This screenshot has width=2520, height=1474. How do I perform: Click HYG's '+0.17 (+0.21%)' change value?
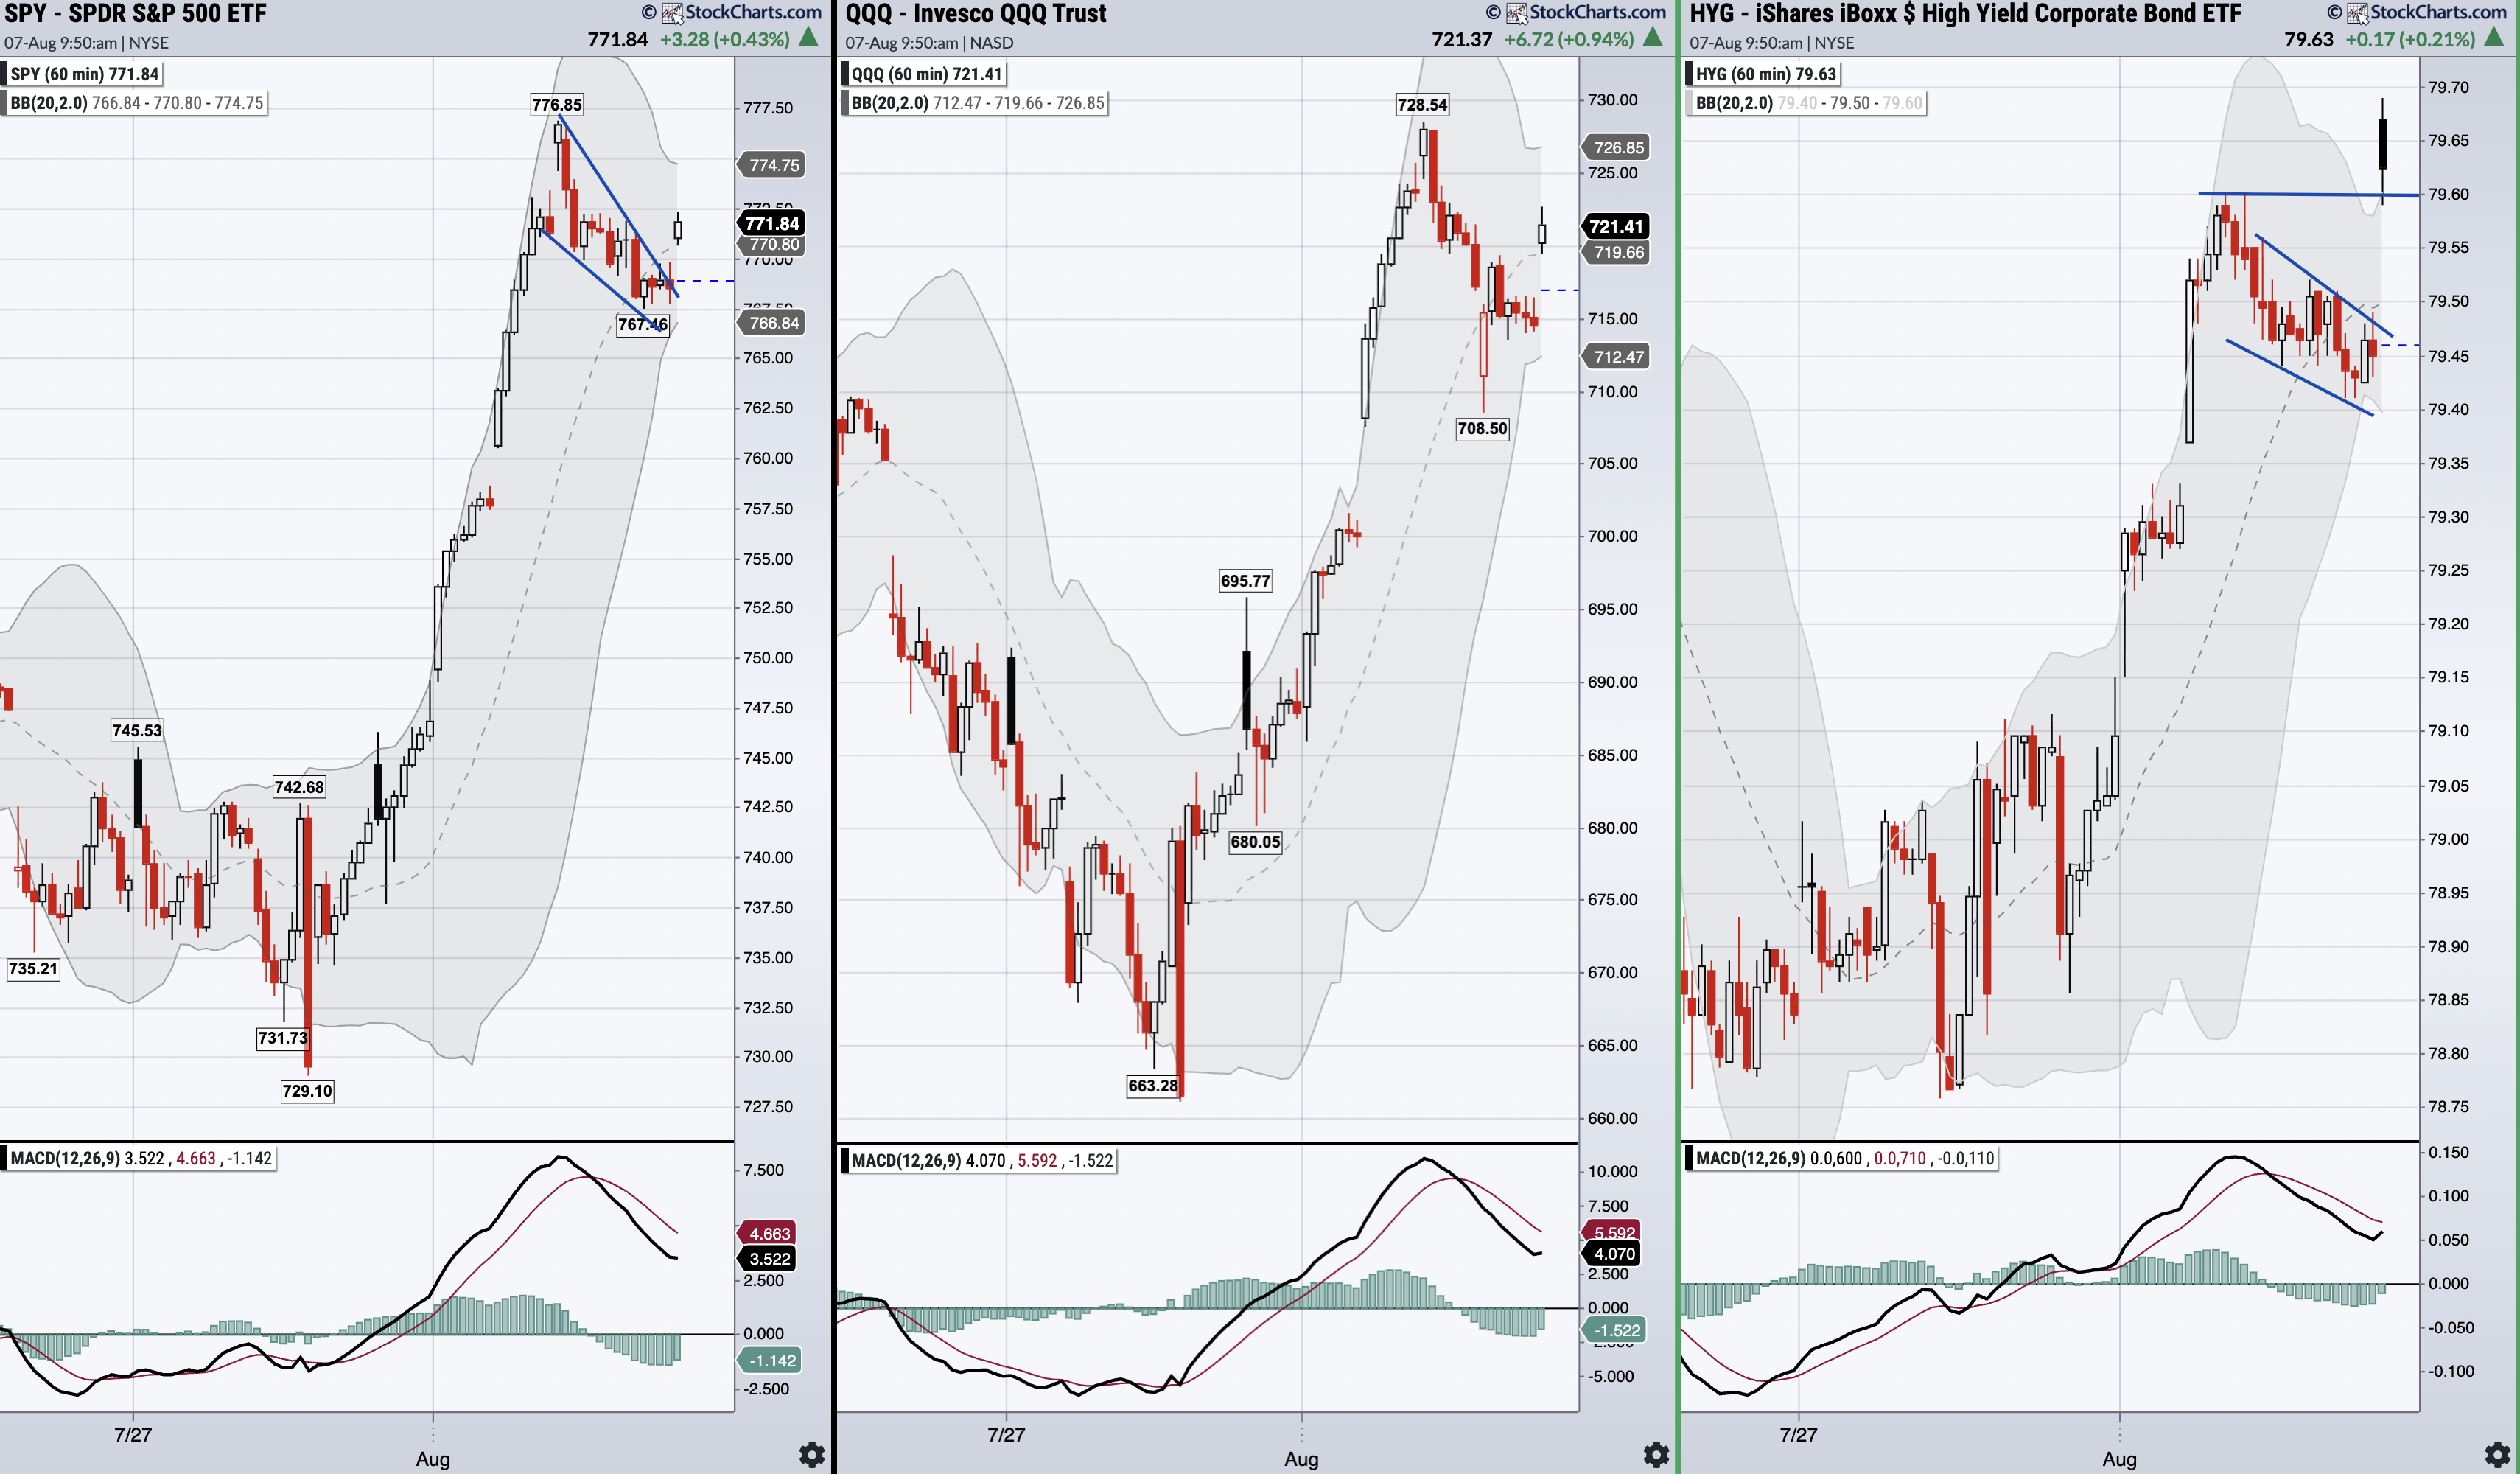[2410, 40]
